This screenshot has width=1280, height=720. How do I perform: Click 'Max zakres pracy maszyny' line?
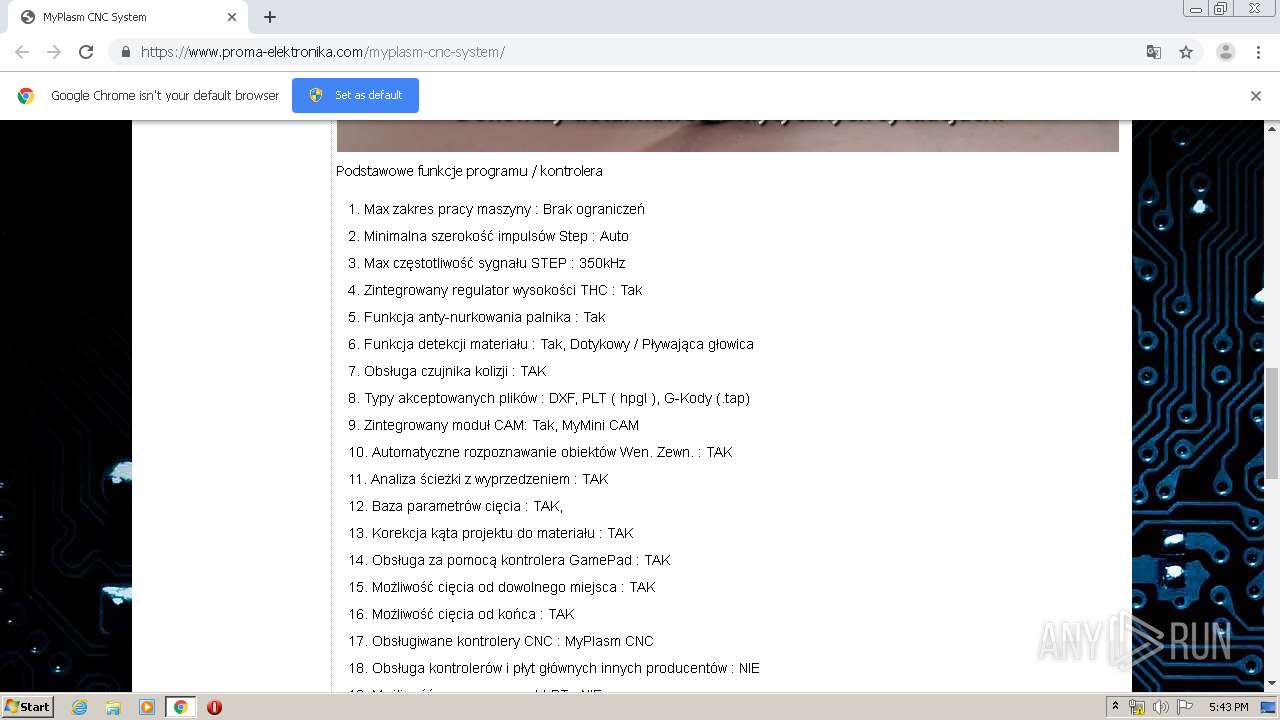(x=504, y=209)
